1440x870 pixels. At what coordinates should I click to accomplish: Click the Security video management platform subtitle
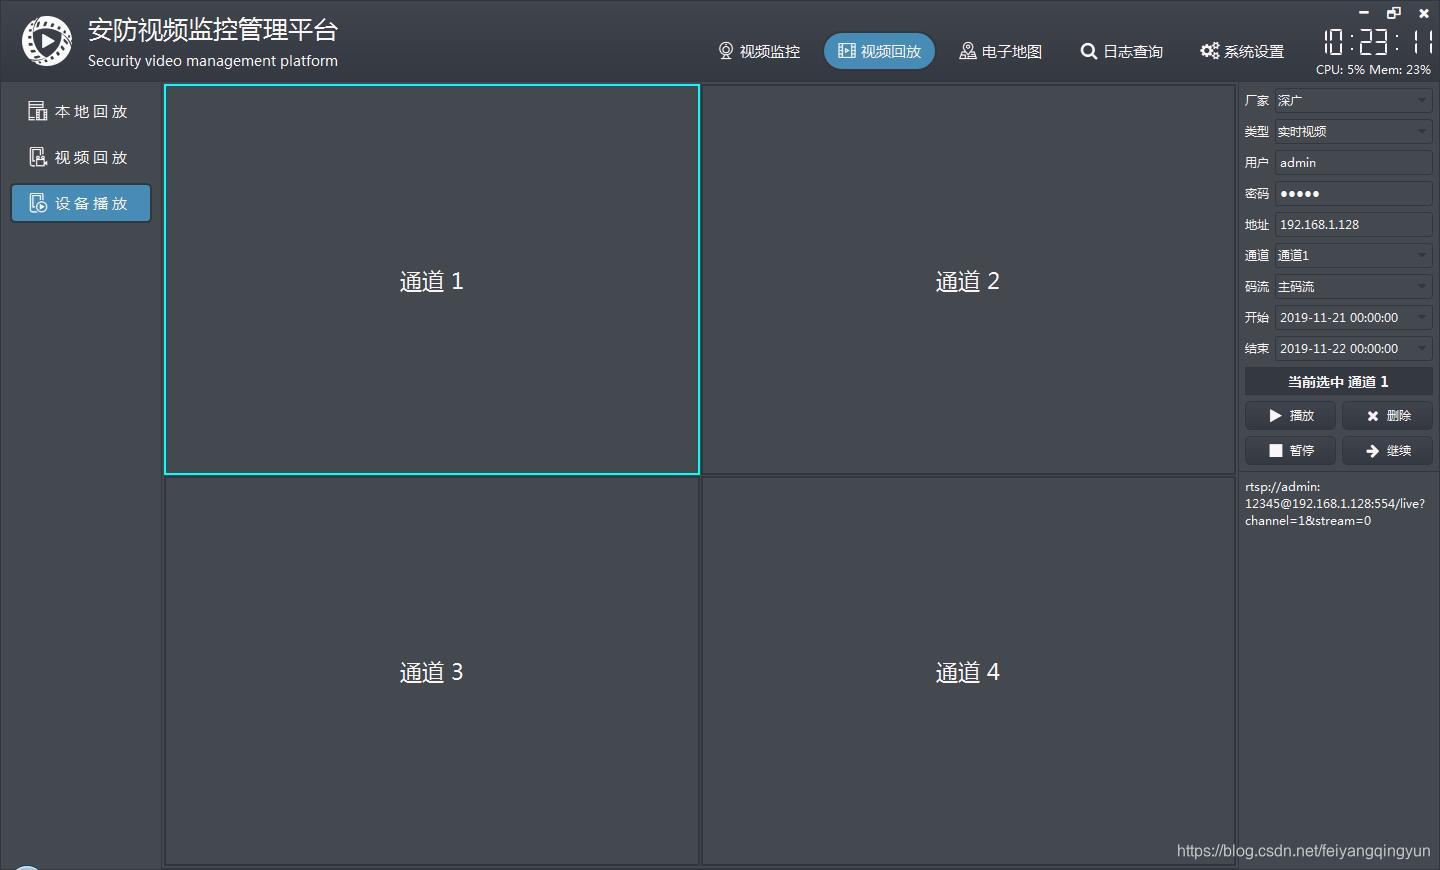[213, 61]
